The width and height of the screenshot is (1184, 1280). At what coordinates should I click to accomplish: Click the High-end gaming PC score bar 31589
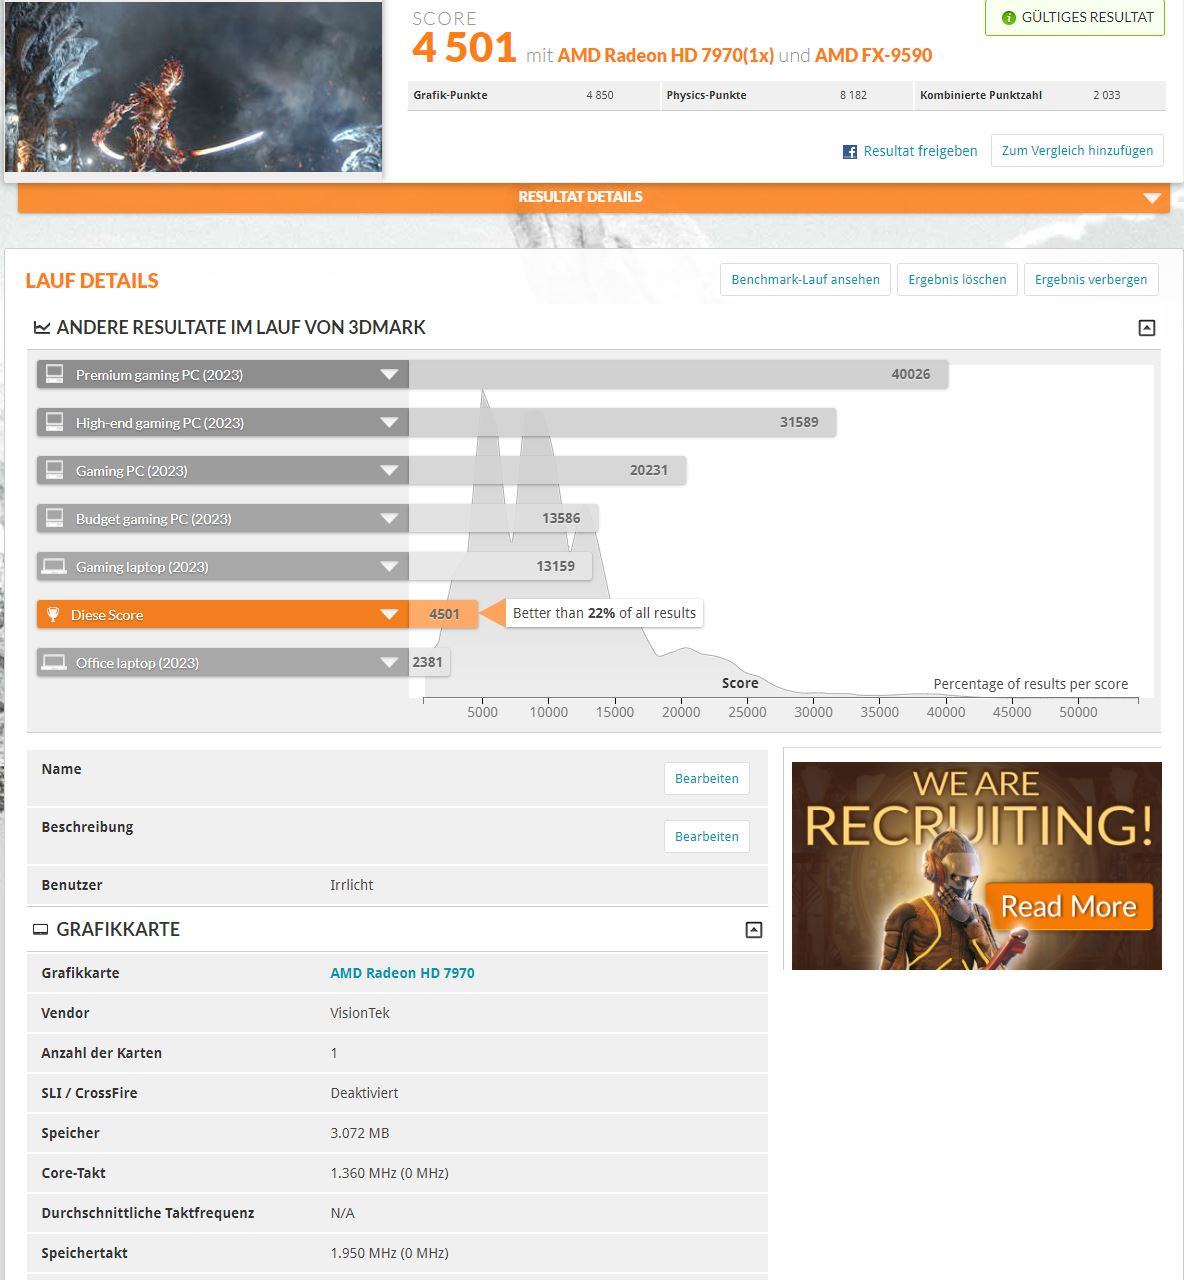point(622,422)
